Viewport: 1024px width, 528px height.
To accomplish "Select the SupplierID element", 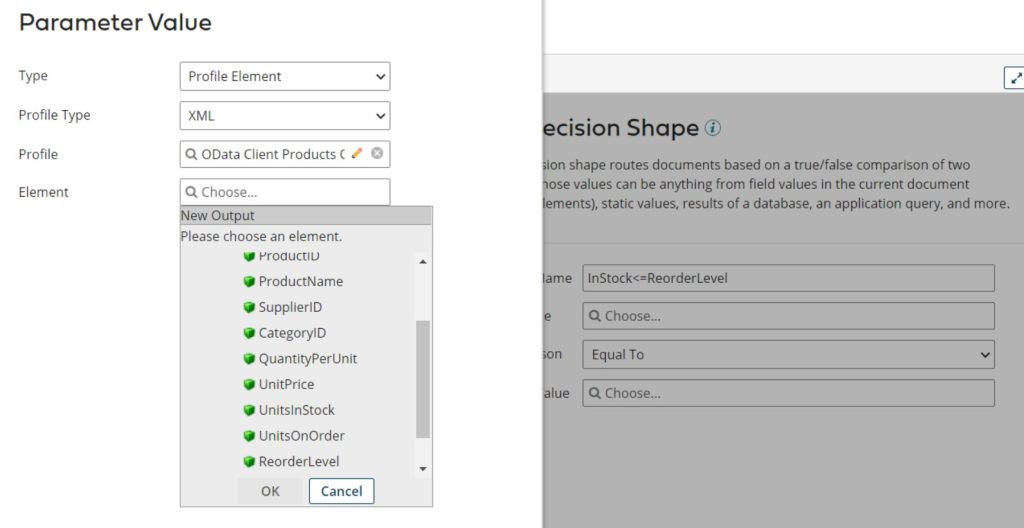I will click(290, 308).
